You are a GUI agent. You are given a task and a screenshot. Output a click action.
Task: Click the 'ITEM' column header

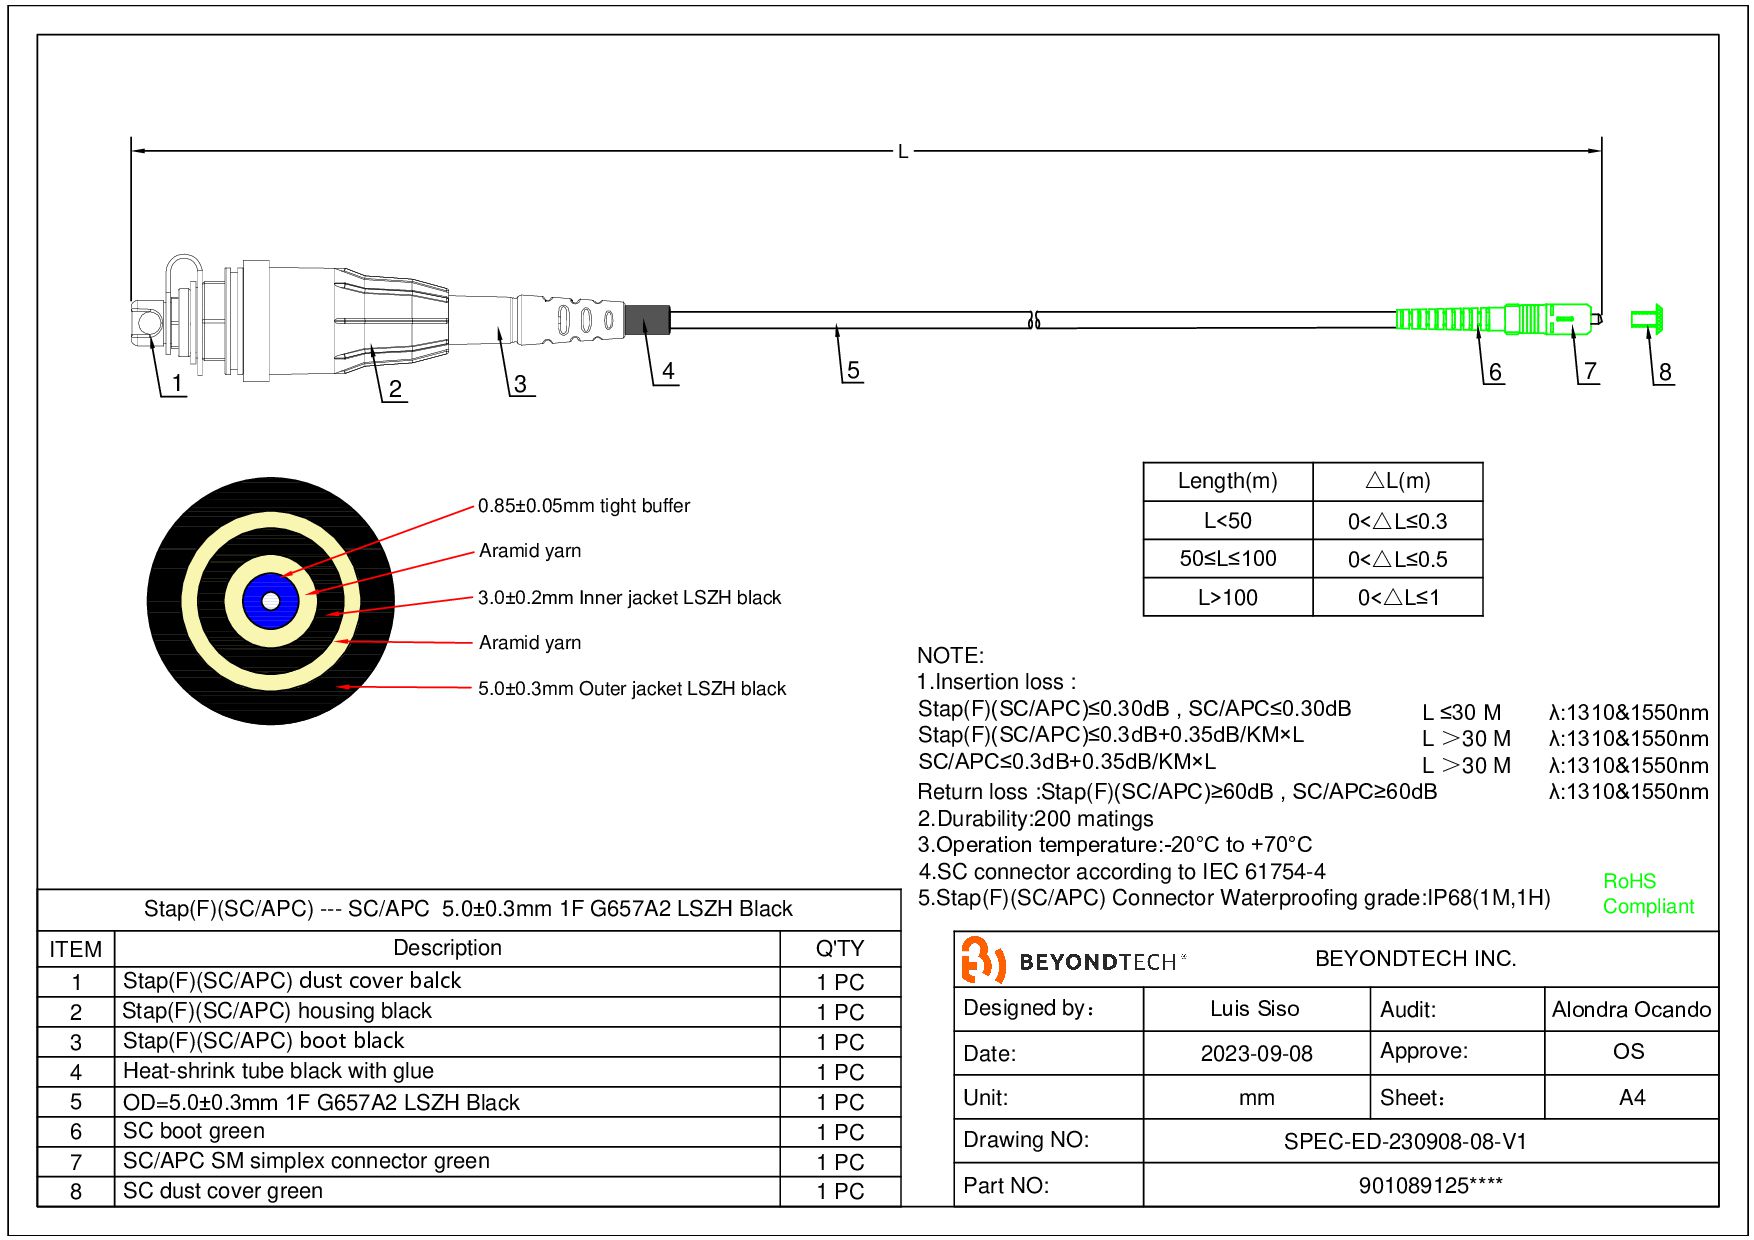pyautogui.click(x=76, y=949)
